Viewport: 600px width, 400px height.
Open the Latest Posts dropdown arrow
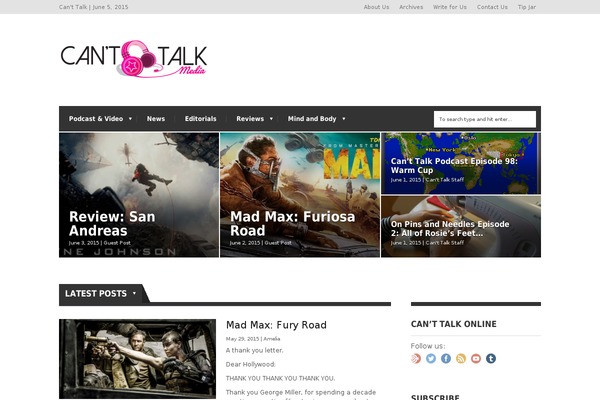[134, 293]
